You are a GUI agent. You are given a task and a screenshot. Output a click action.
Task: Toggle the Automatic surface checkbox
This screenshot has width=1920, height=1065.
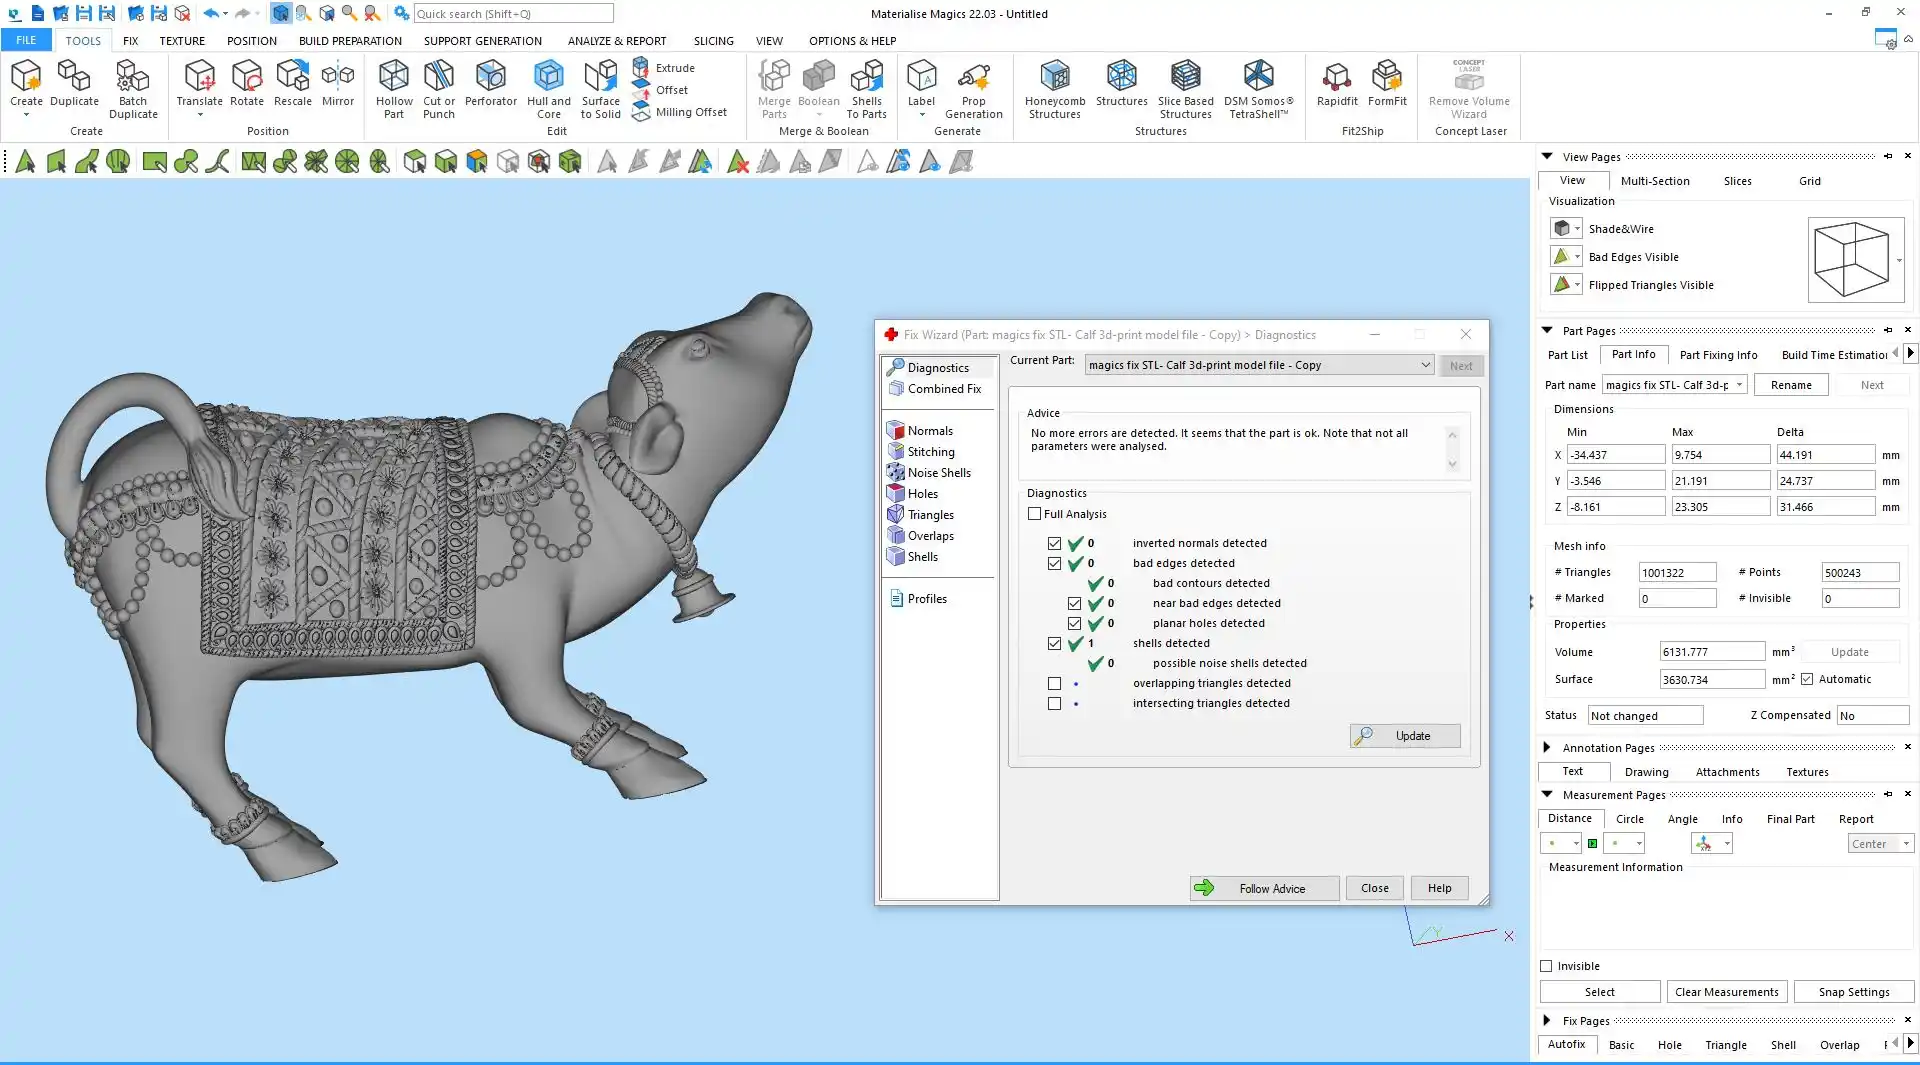[1807, 680]
